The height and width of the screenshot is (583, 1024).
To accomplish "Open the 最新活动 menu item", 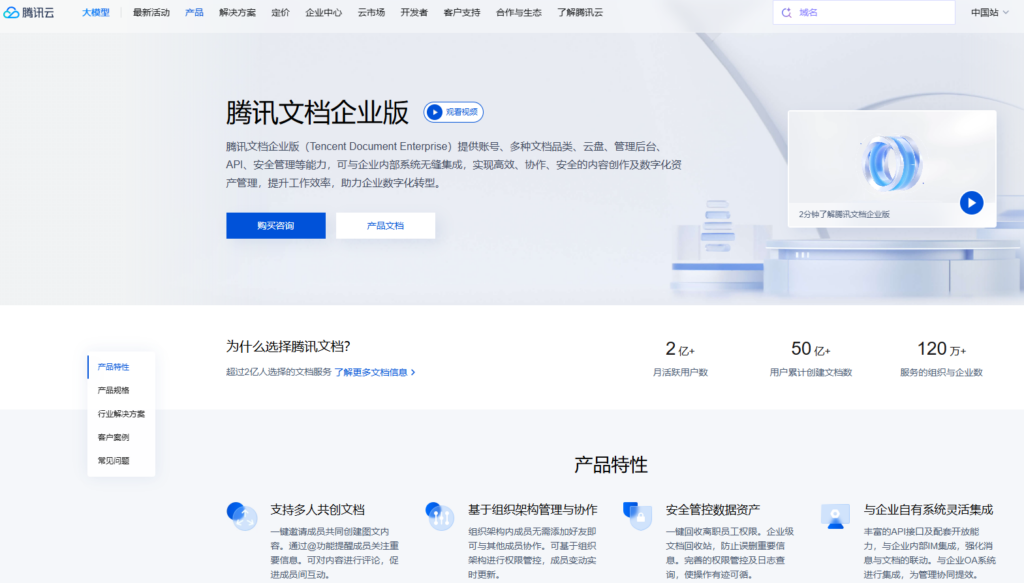I will [151, 12].
